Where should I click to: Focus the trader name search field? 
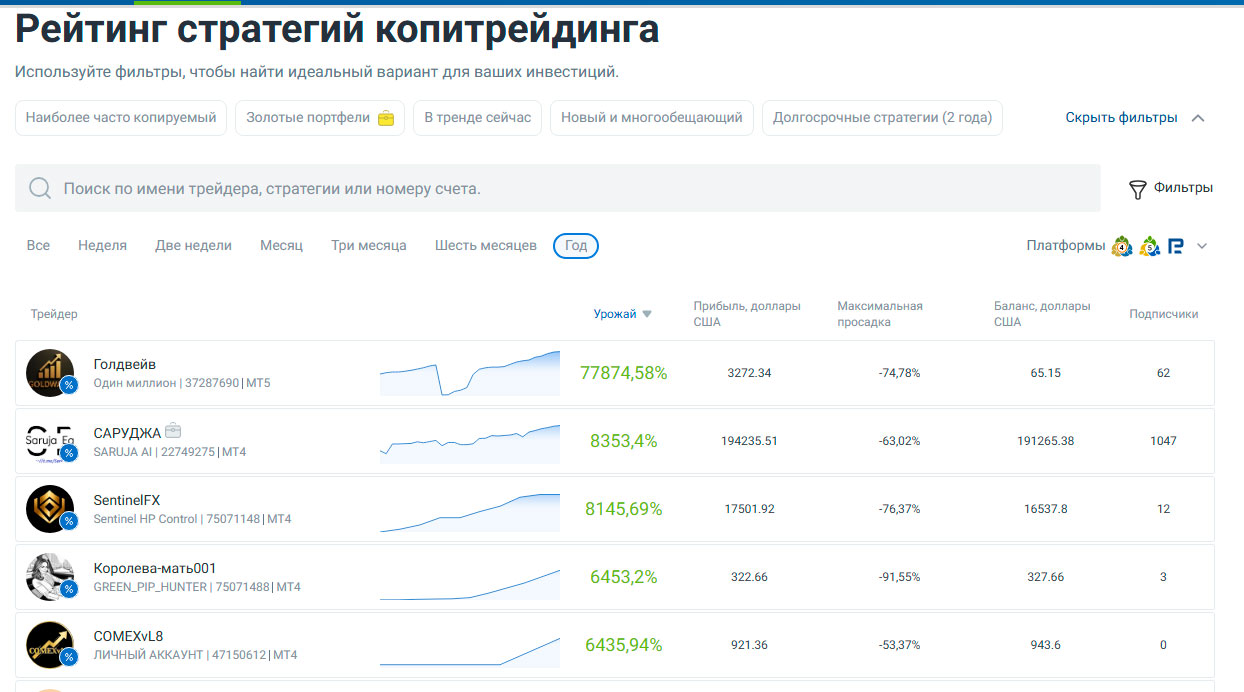click(558, 188)
